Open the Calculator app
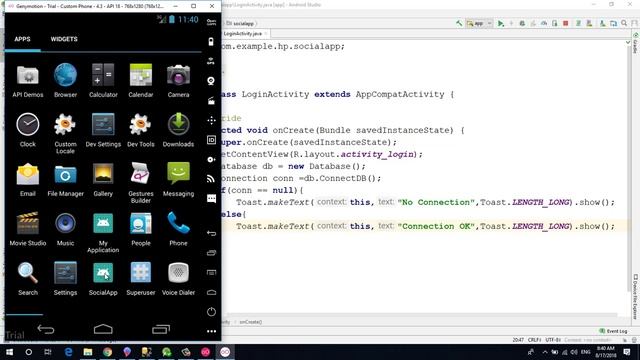This screenshot has width=640, height=360. coord(103,81)
